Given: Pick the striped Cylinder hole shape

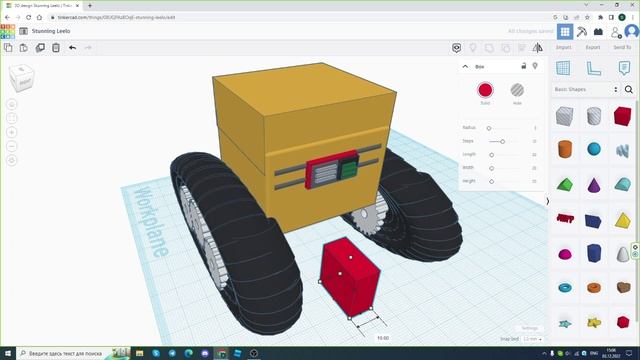Looking at the screenshot, I should [x=594, y=116].
